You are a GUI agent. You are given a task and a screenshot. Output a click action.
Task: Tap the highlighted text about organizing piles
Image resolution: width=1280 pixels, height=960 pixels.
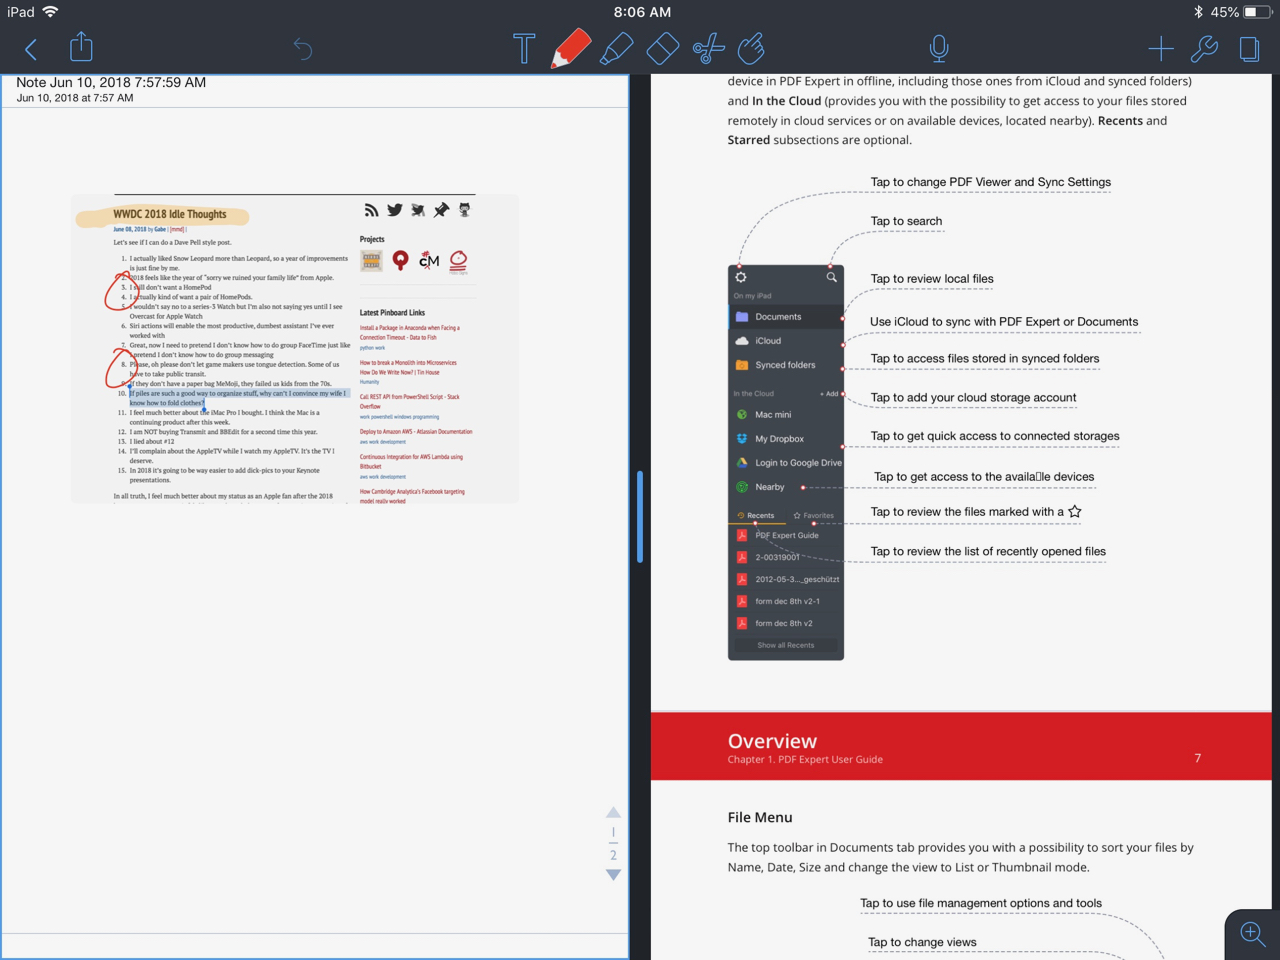click(238, 398)
